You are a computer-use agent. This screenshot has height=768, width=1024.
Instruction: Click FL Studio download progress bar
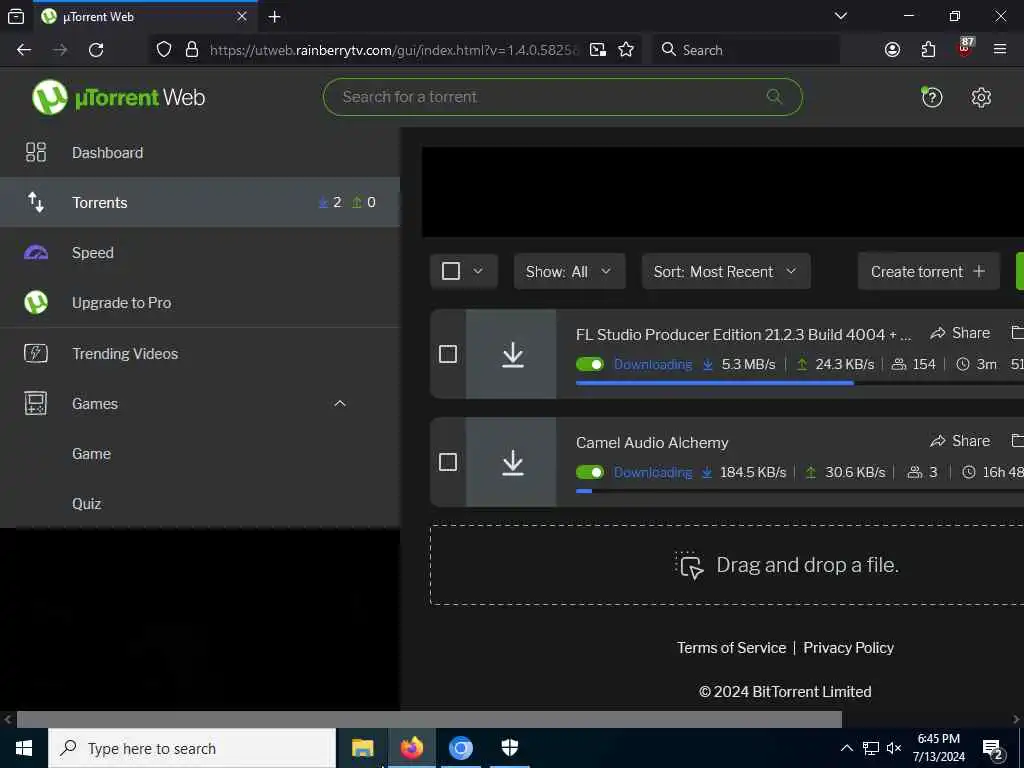tap(799, 383)
